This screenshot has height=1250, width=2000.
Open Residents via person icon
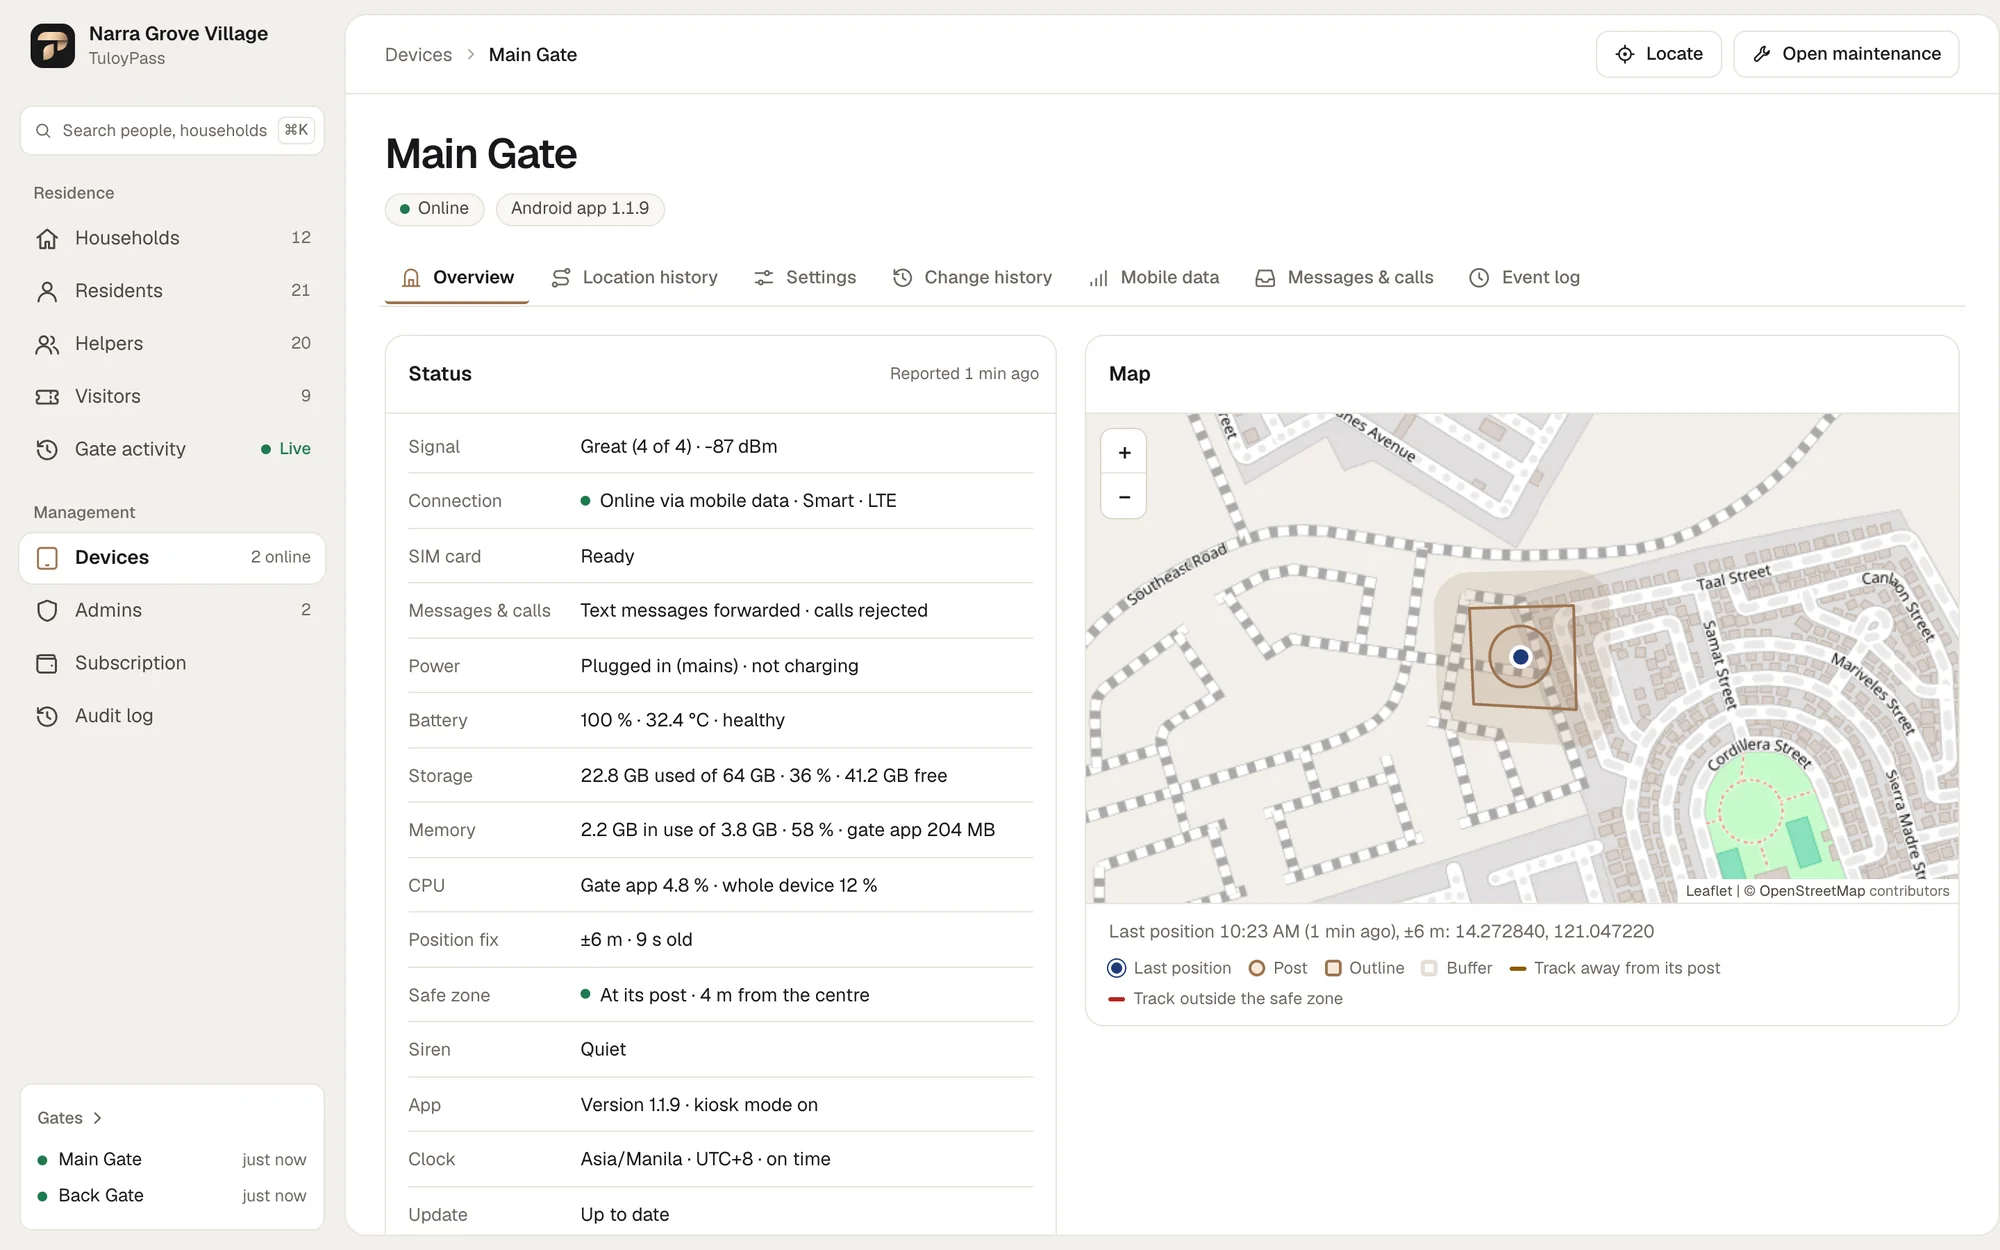pos(47,291)
